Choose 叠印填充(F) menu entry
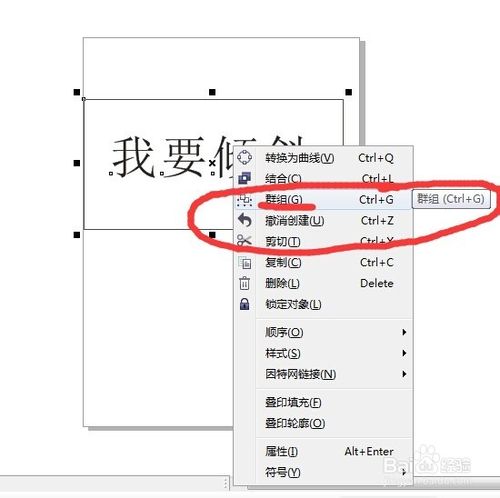This screenshot has height=498, width=500. pos(323,402)
